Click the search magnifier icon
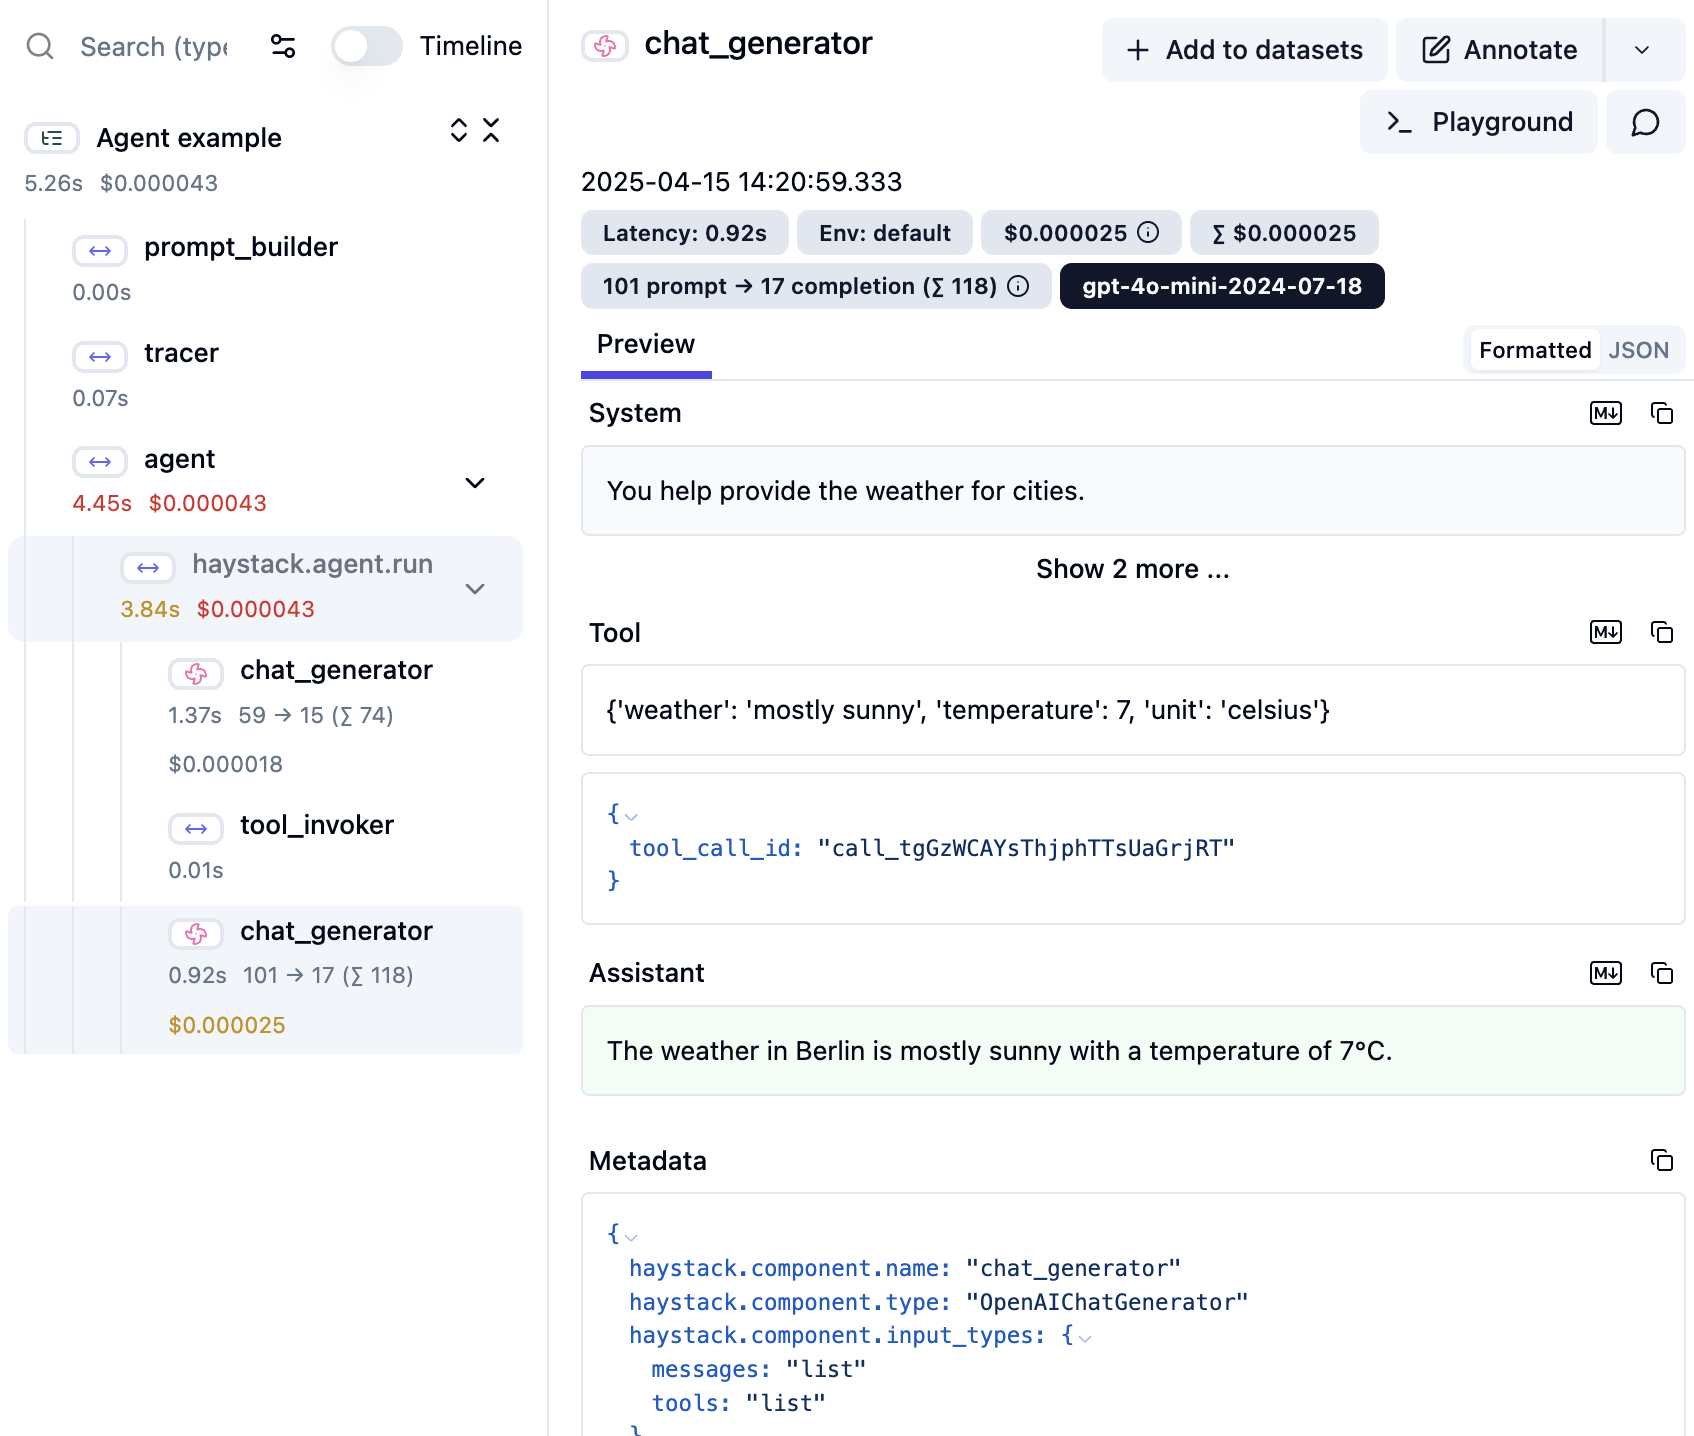This screenshot has height=1436, width=1694. point(39,46)
